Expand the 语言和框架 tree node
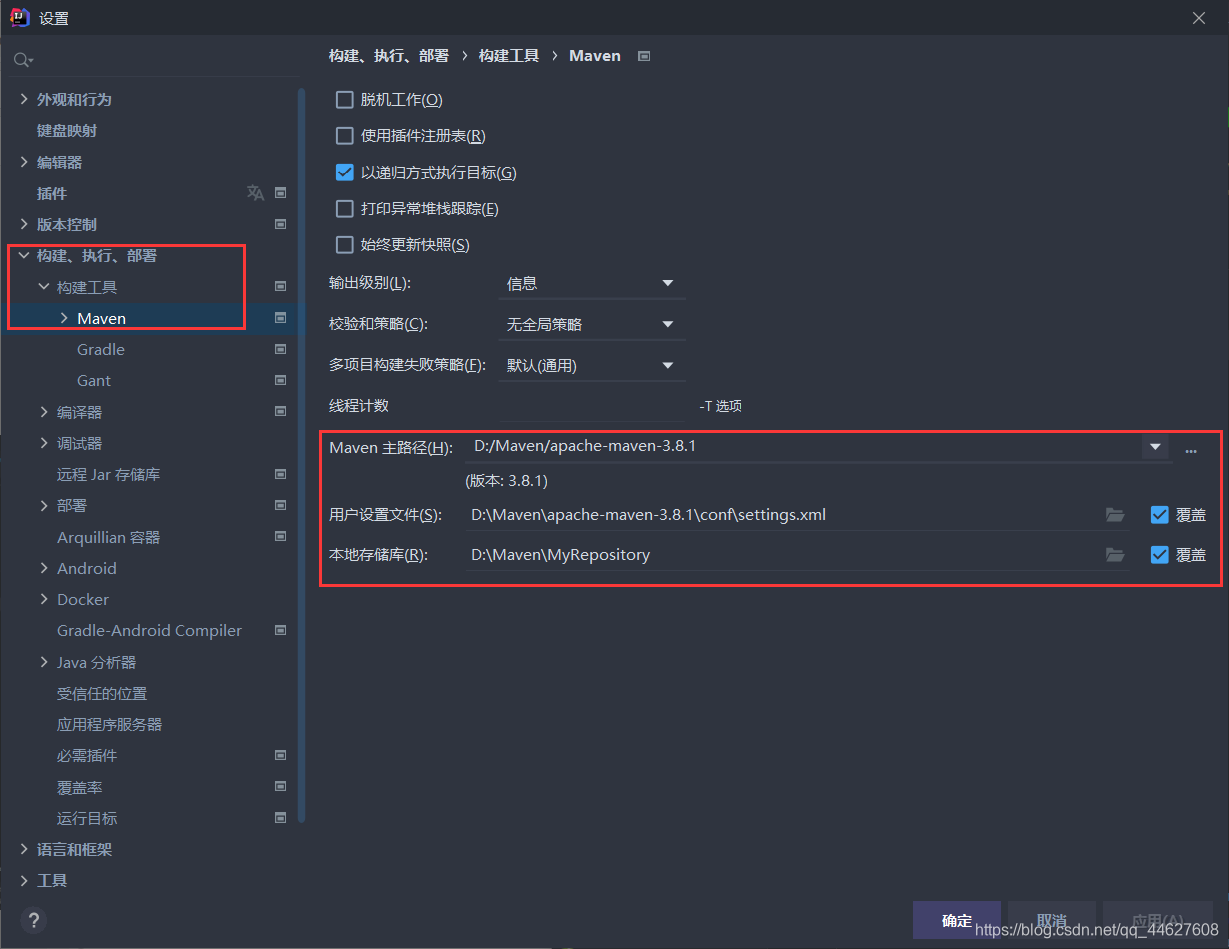The width and height of the screenshot is (1229, 949). point(24,849)
